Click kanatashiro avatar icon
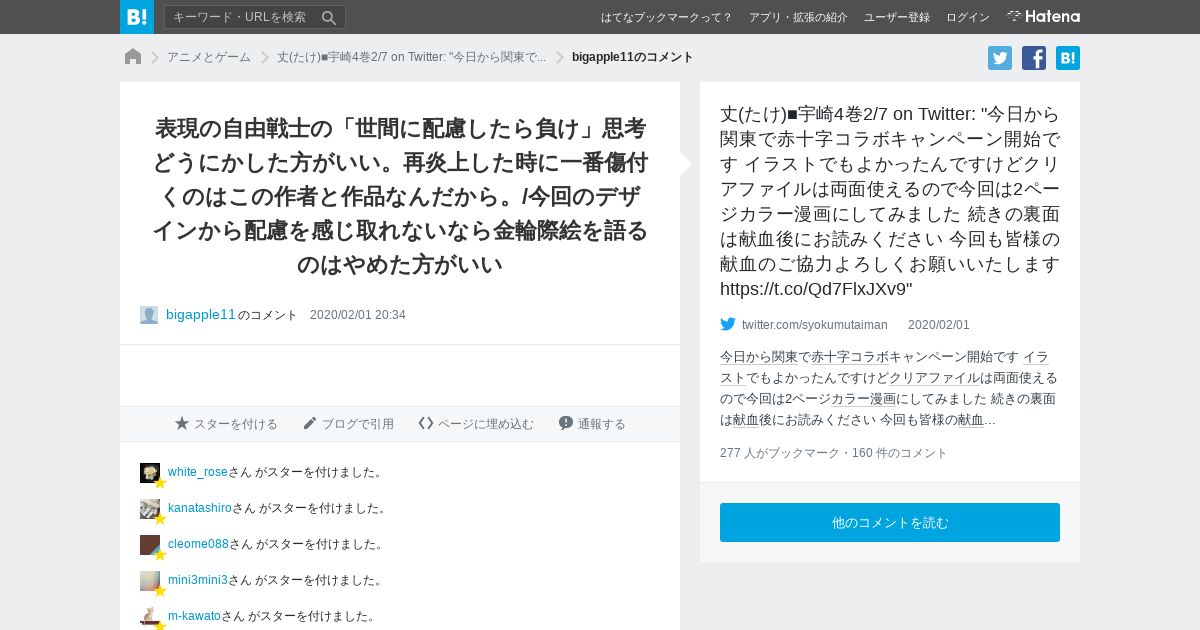1200x630 pixels. tap(150, 509)
